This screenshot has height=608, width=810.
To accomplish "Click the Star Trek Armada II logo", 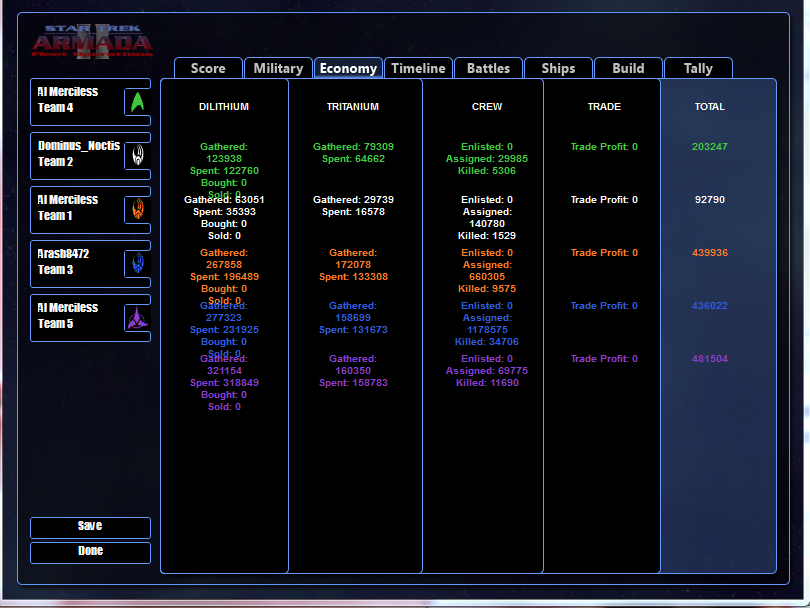I will pos(92,42).
